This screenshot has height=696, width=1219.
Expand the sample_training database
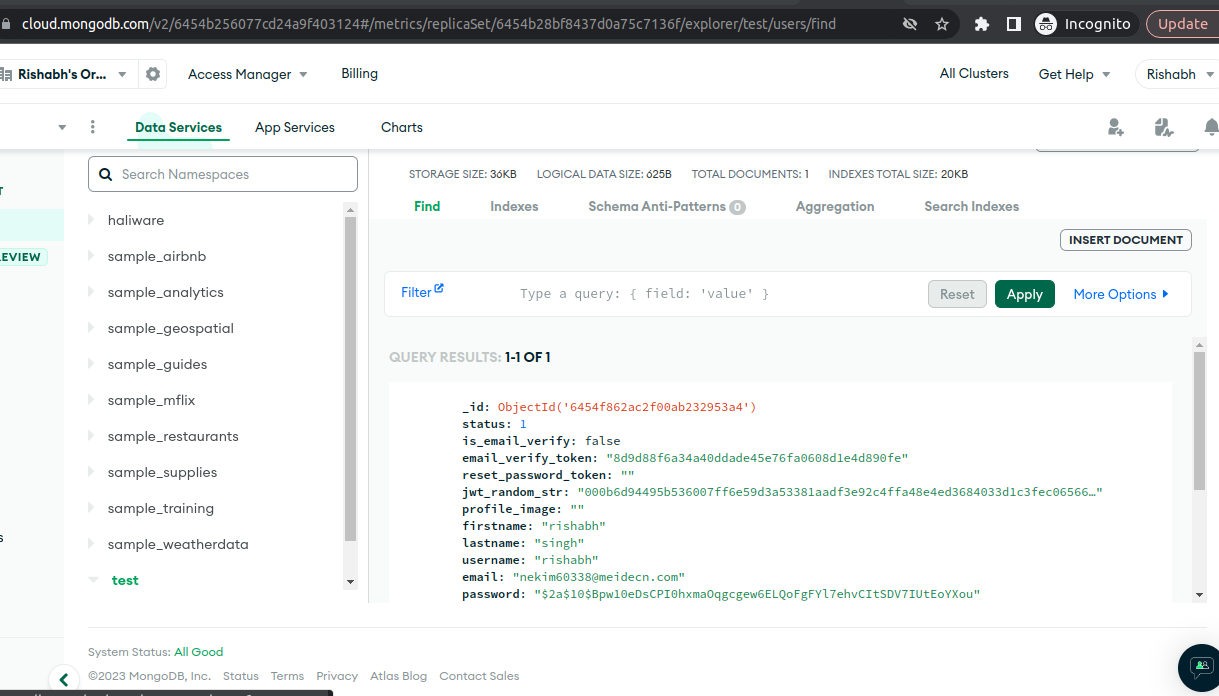[x=92, y=508]
